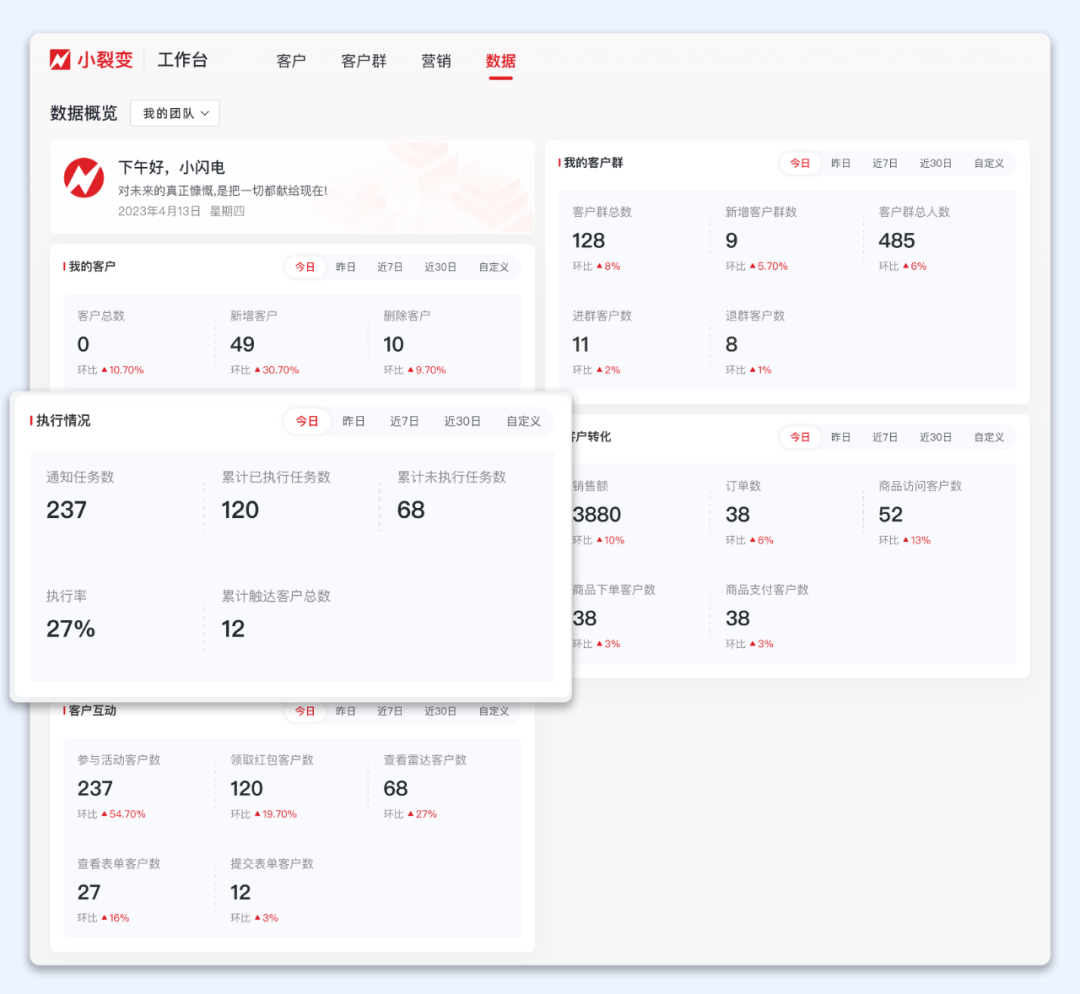Click 昨日 in 我的客户 panel

tap(346, 267)
